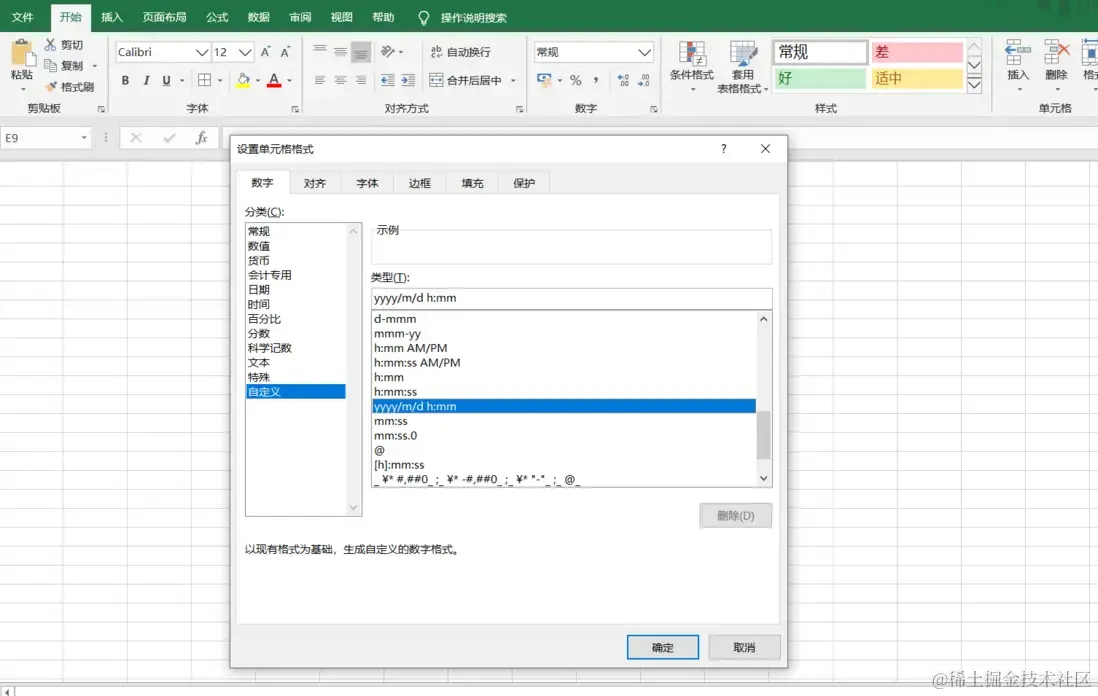Open the 公式 ribbon tab

217,18
